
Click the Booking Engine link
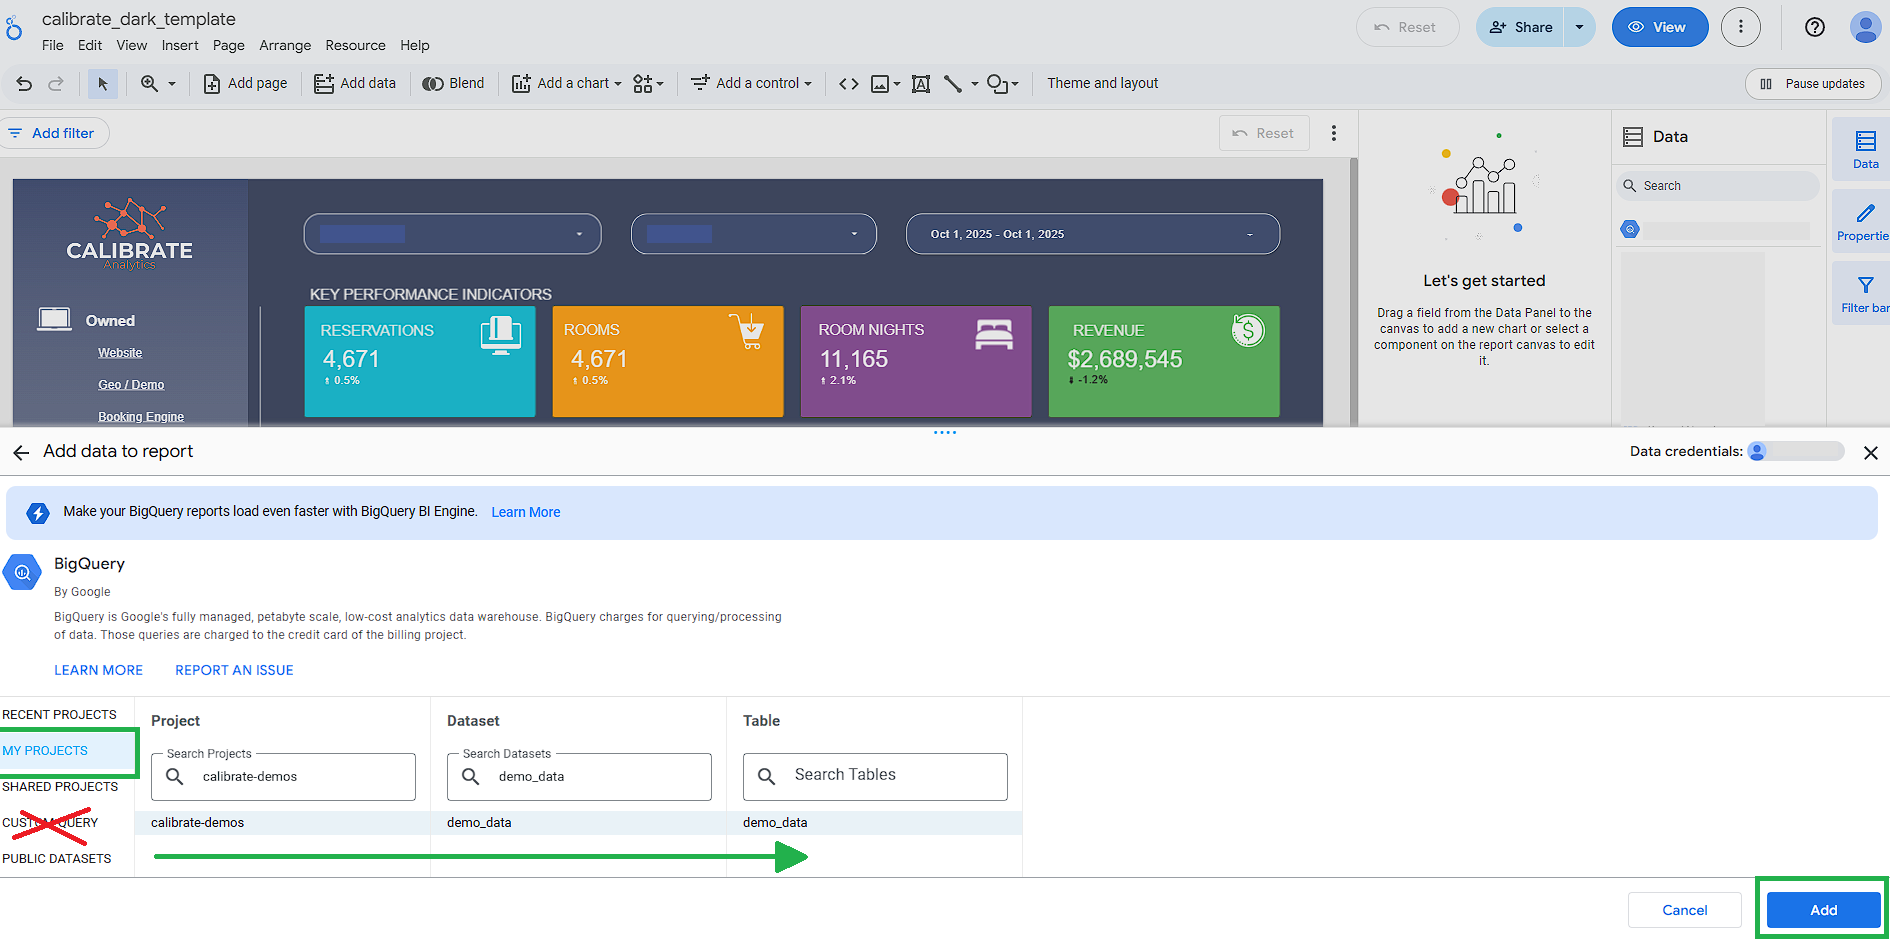[x=141, y=417]
